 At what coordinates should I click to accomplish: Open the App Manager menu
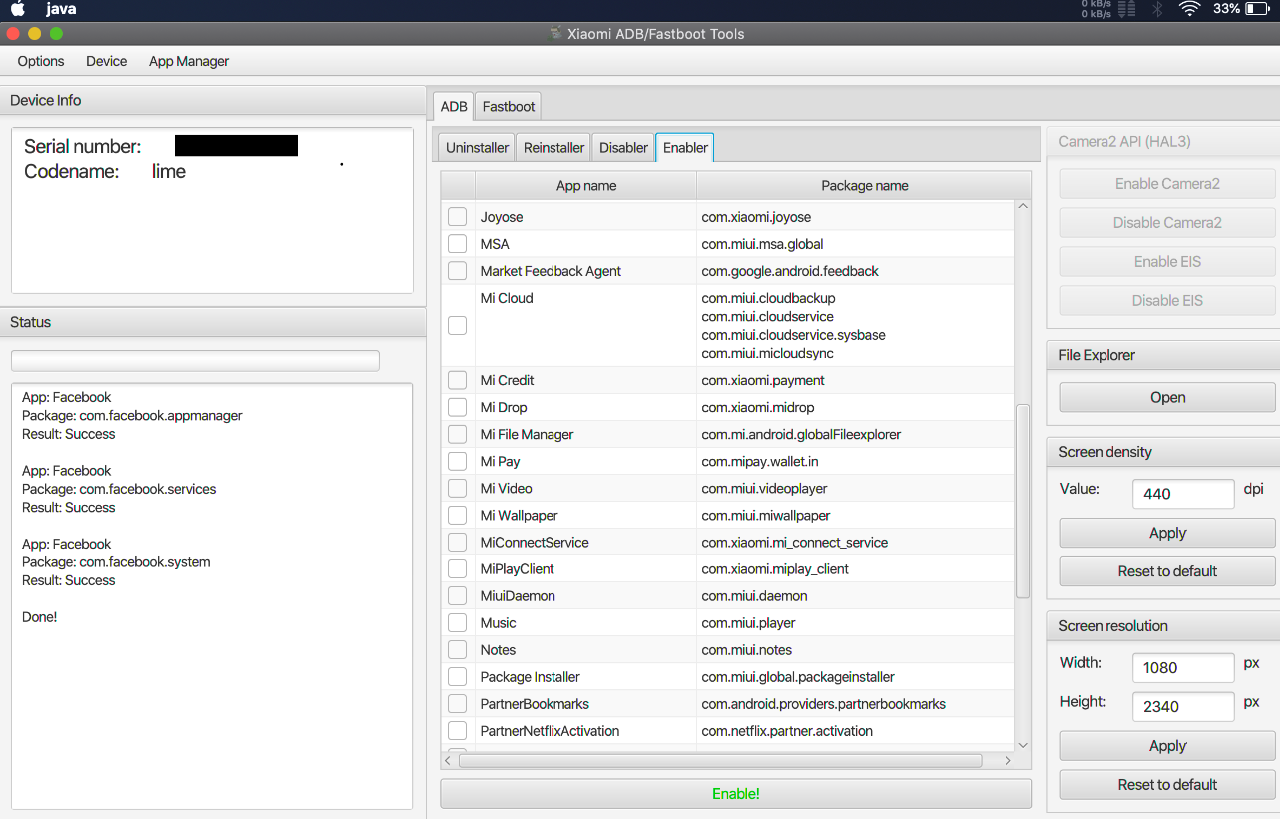point(189,61)
